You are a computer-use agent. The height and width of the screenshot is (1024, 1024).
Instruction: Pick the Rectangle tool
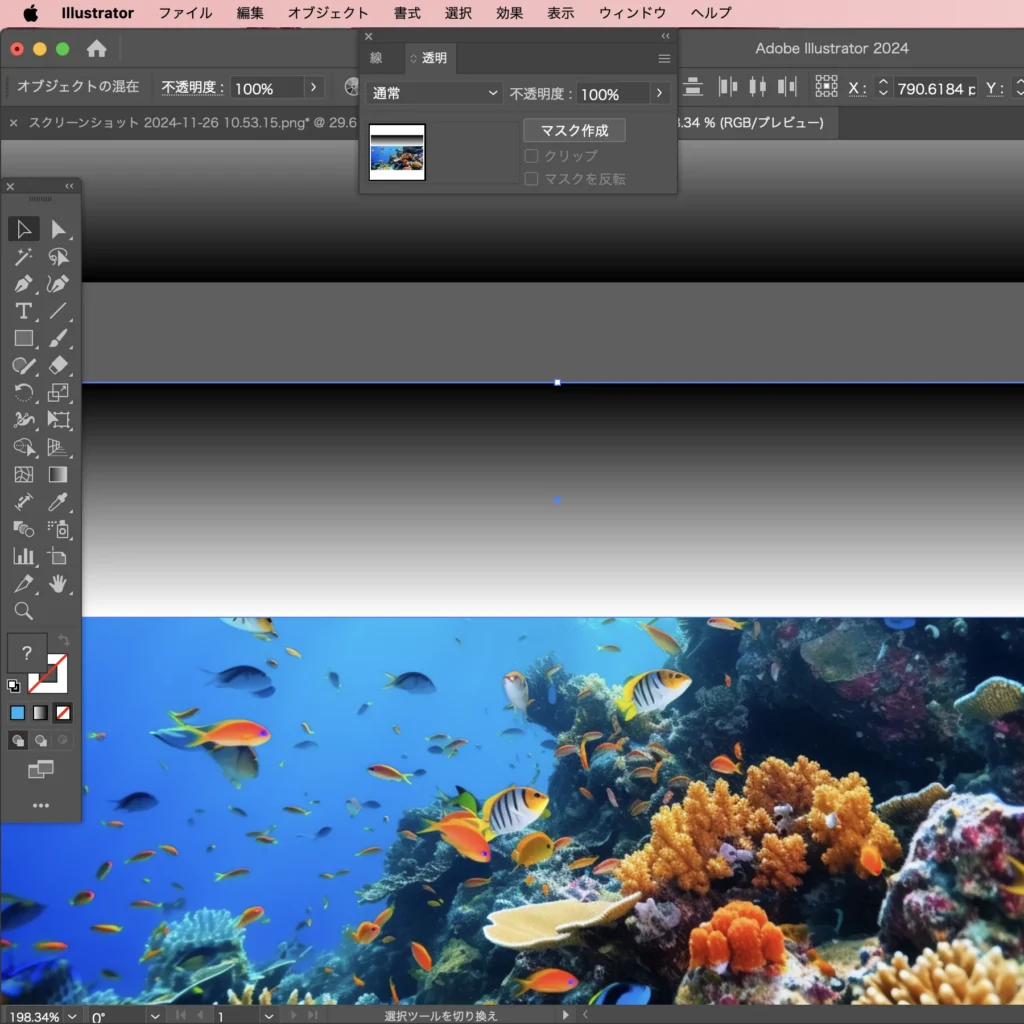pyautogui.click(x=24, y=338)
